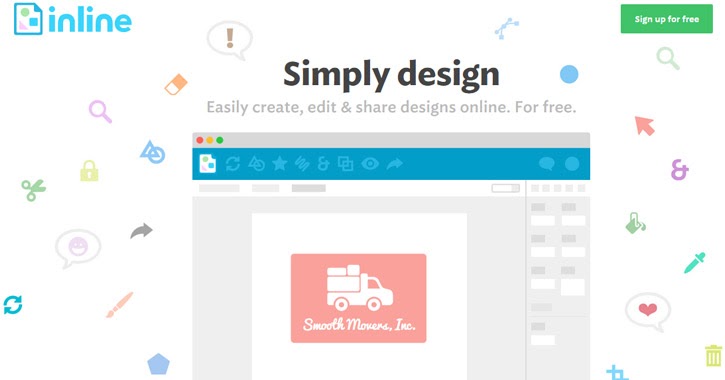Click the salmon cursor arrow icon
The image size is (725, 380).
pyautogui.click(x=645, y=126)
